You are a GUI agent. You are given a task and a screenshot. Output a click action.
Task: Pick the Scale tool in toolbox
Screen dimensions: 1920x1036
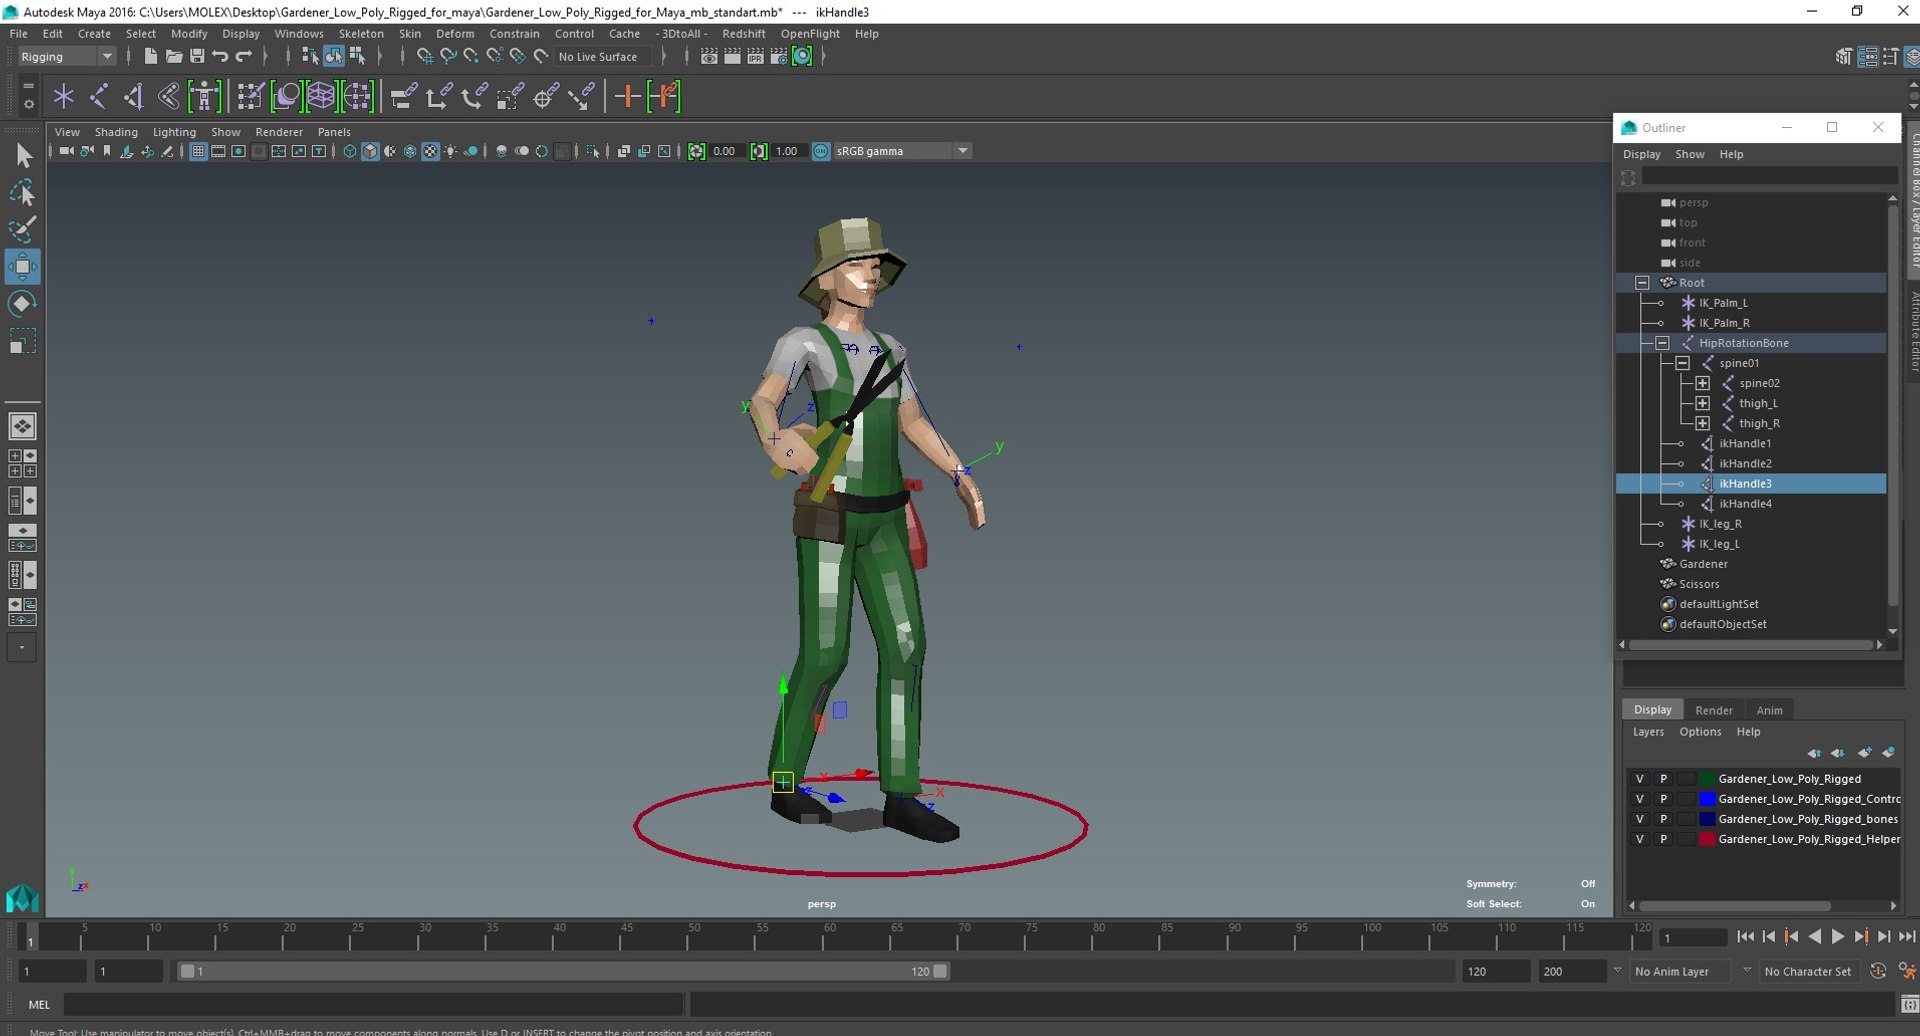pyautogui.click(x=23, y=342)
